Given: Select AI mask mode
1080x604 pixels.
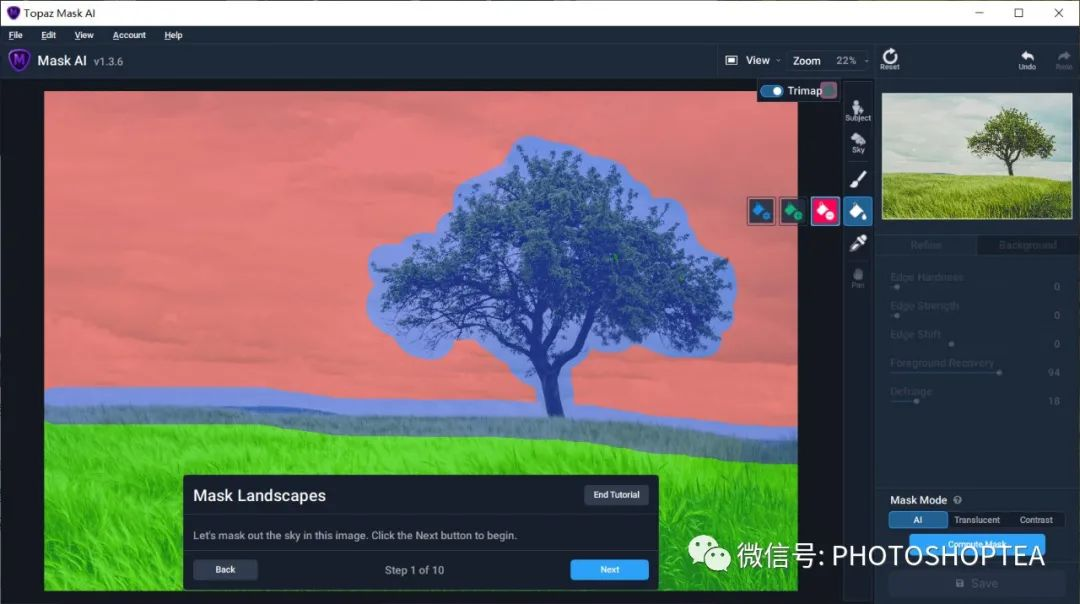Looking at the screenshot, I should 917,520.
